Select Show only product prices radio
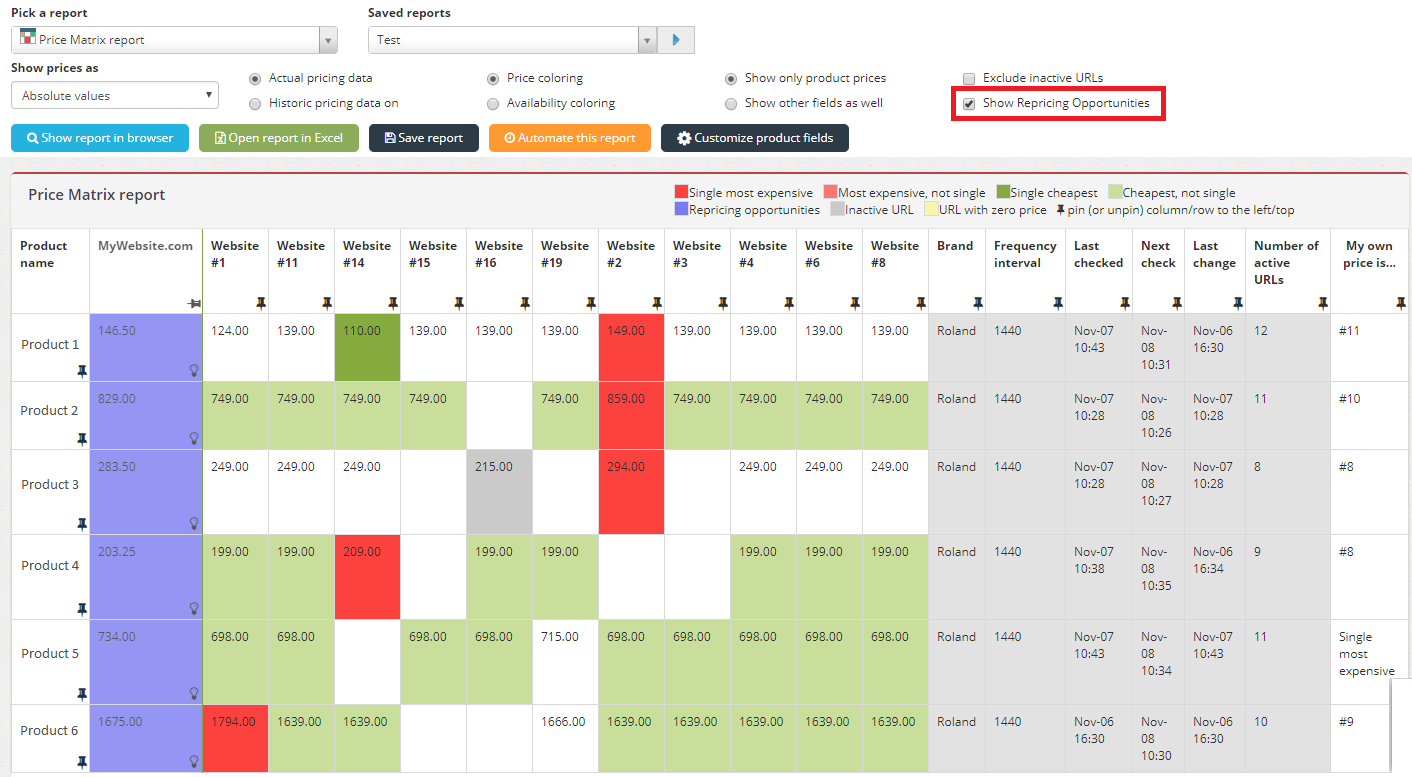Screen dimensions: 1412x777 732,78
